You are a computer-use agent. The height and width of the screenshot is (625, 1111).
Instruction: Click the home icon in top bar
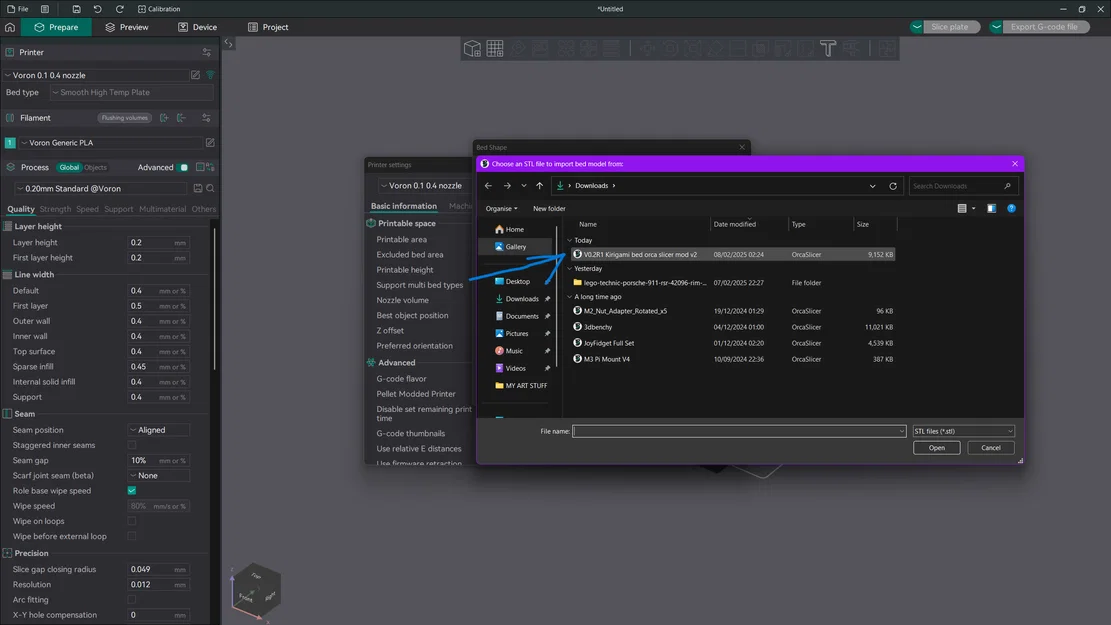pos(10,27)
